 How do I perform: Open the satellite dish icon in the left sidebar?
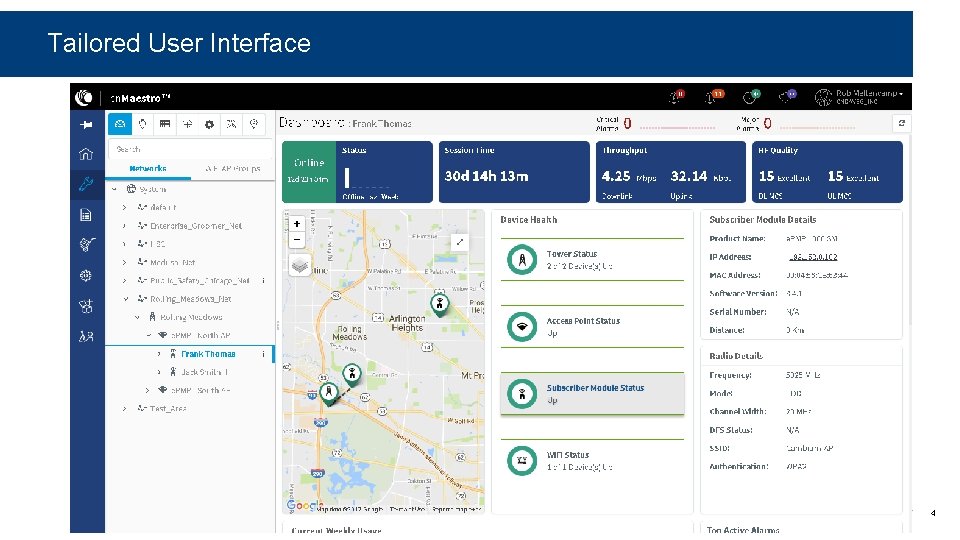click(86, 245)
